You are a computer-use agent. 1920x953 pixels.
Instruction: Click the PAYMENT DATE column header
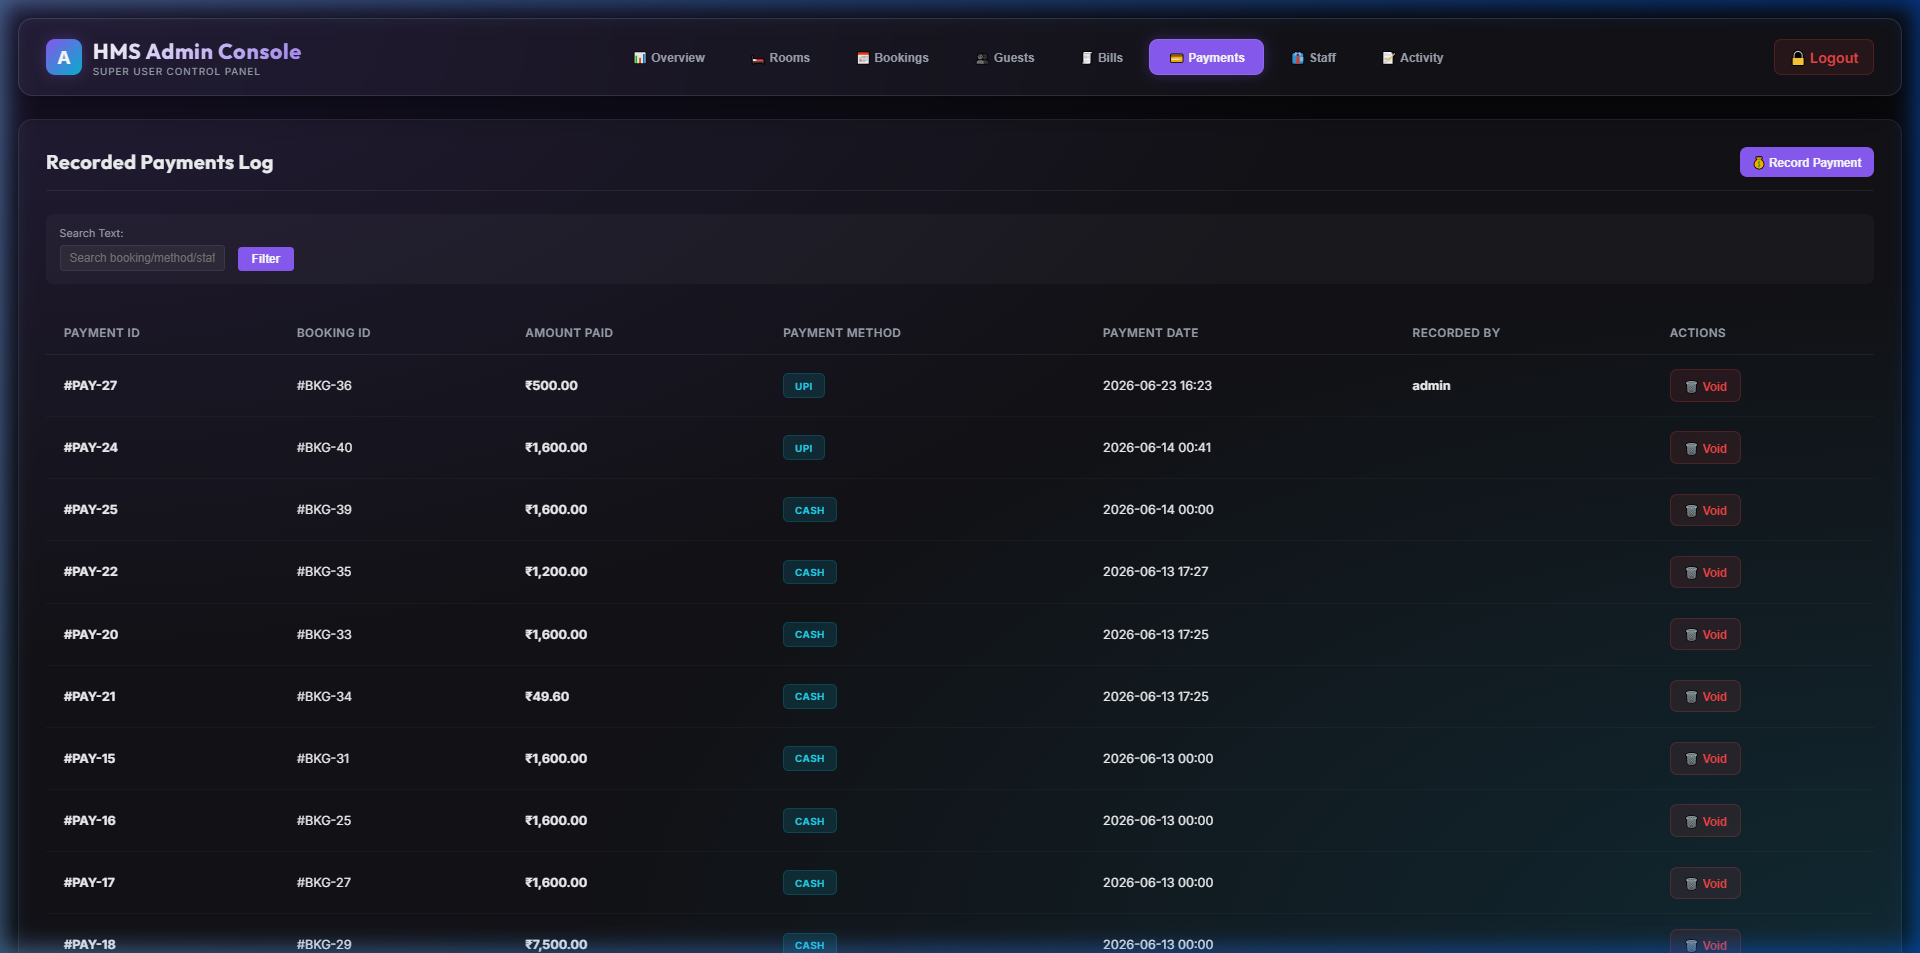1150,333
